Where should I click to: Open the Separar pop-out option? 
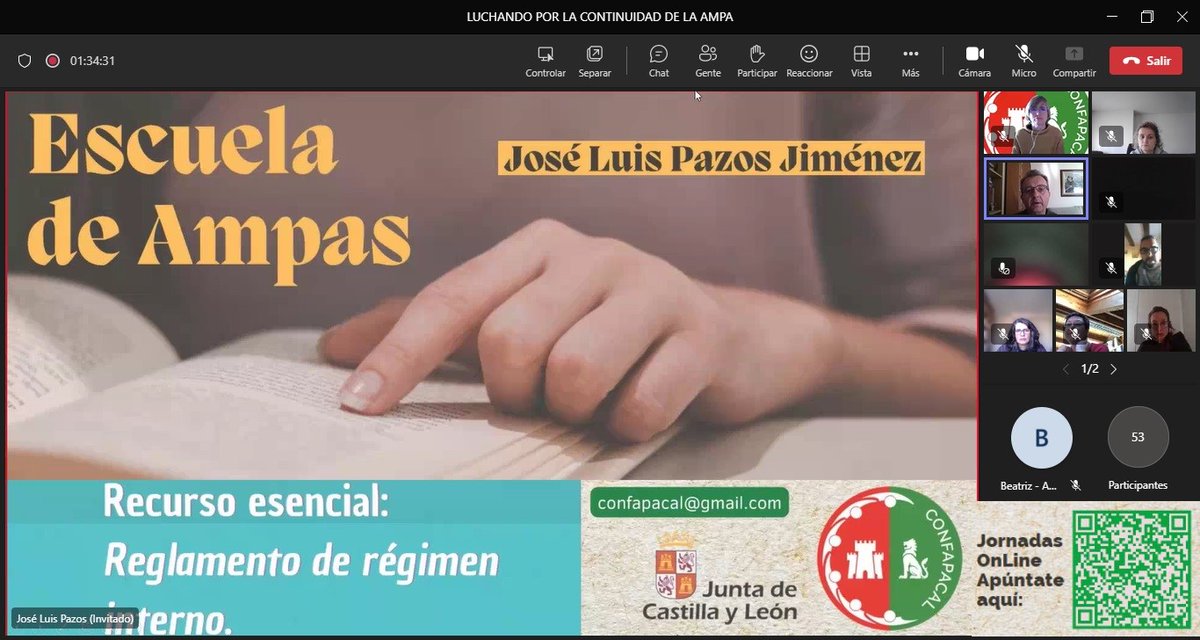[594, 60]
